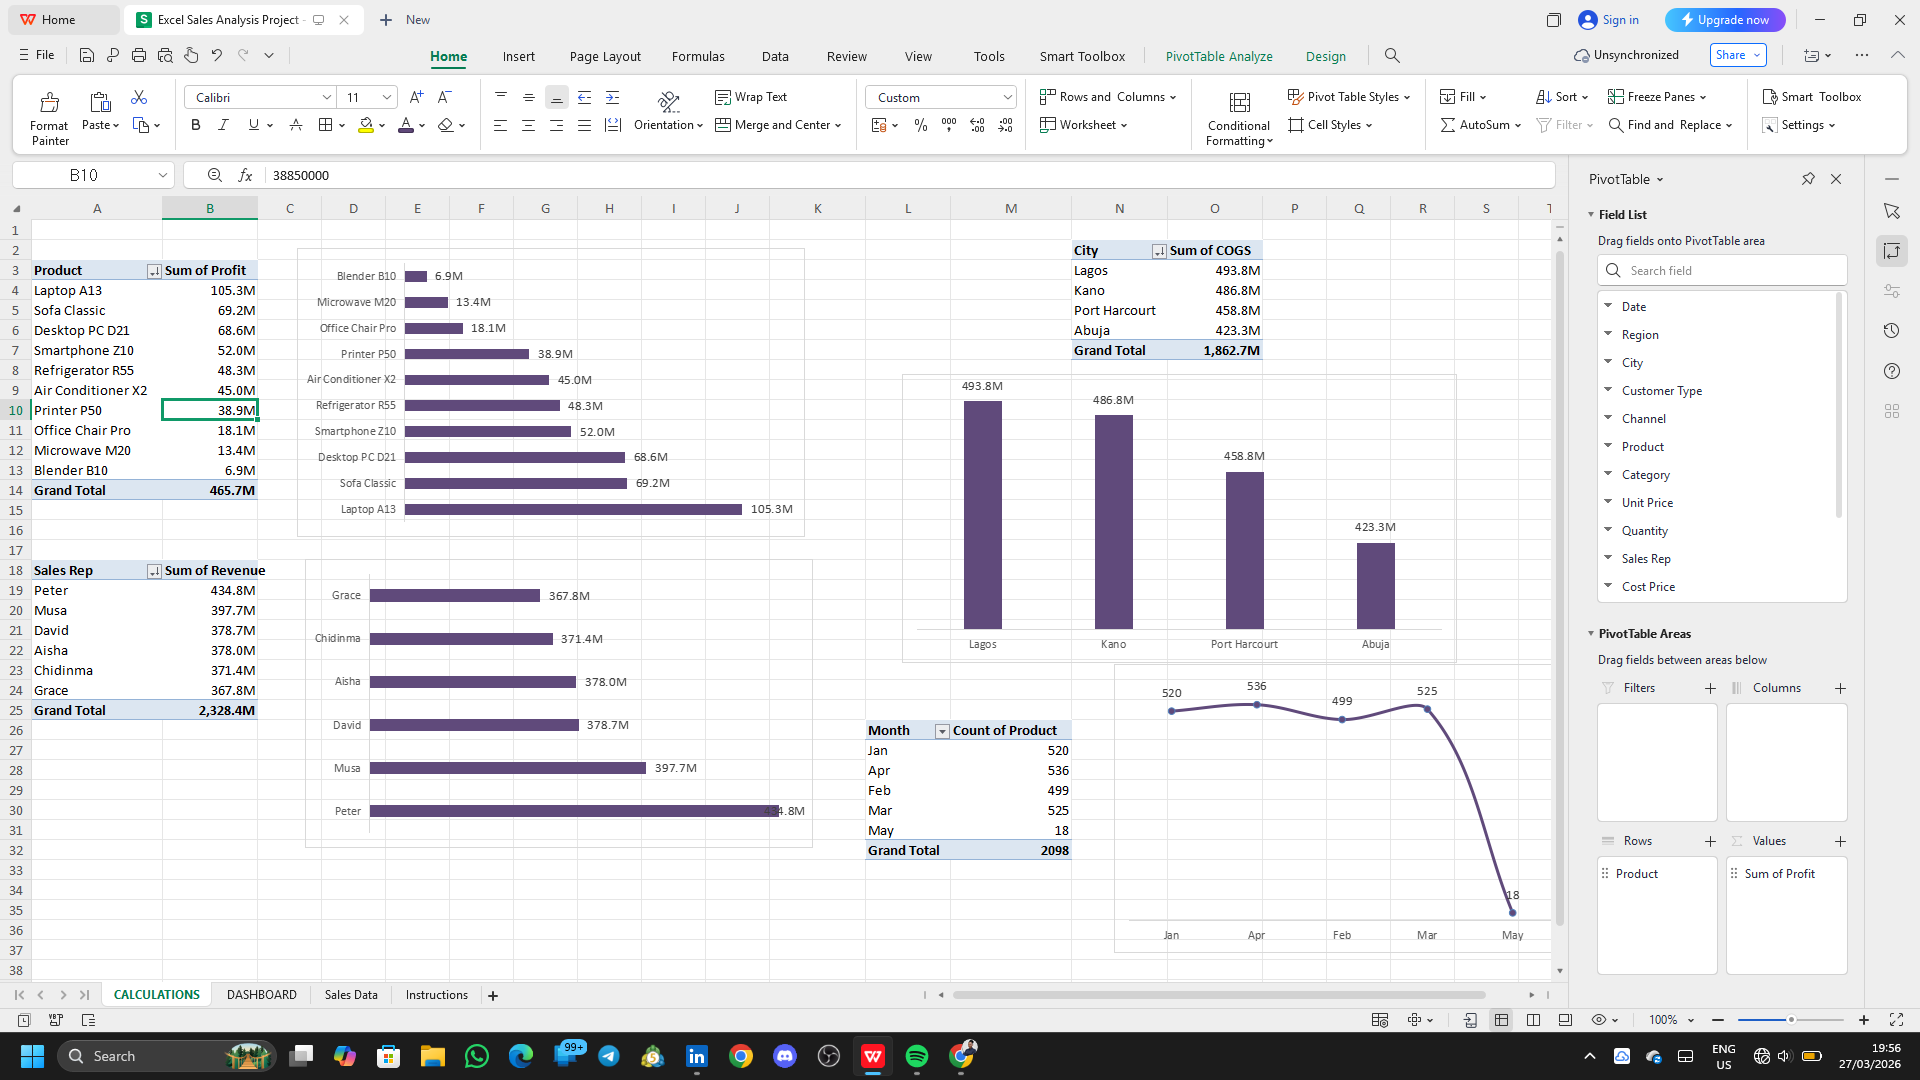
Task: Click the Format Painter icon
Action: 49,102
